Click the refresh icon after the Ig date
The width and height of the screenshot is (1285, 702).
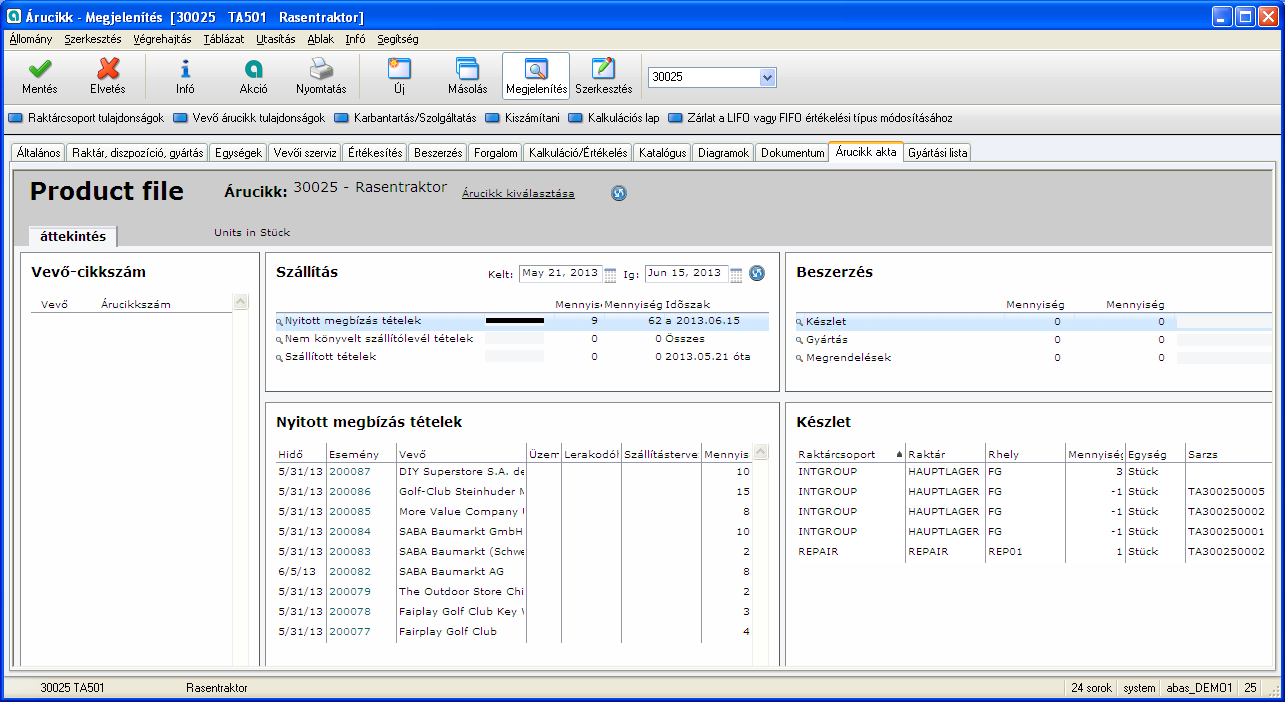coord(757,273)
